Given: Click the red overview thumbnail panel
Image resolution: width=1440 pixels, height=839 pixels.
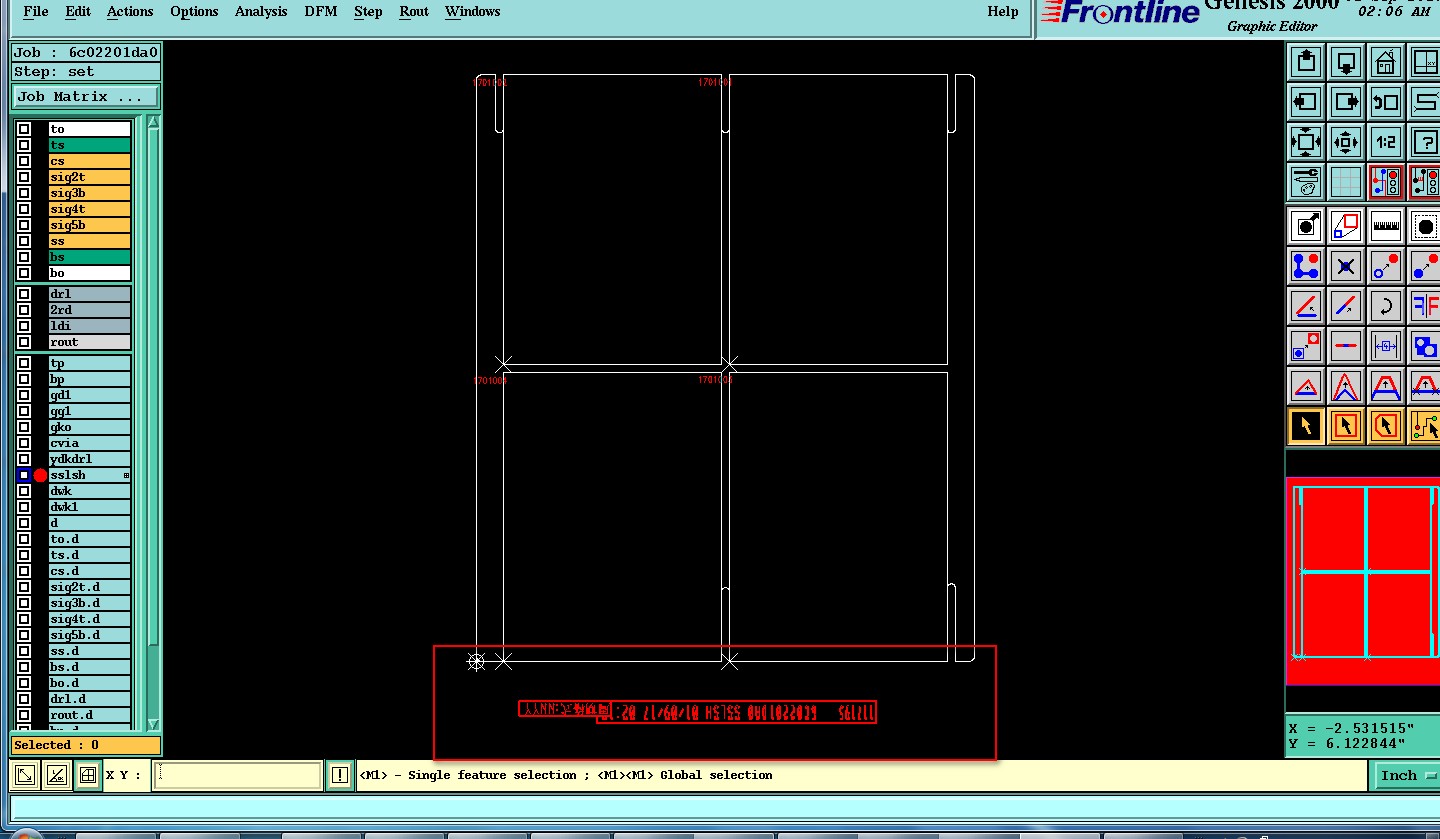Looking at the screenshot, I should pos(1363,580).
